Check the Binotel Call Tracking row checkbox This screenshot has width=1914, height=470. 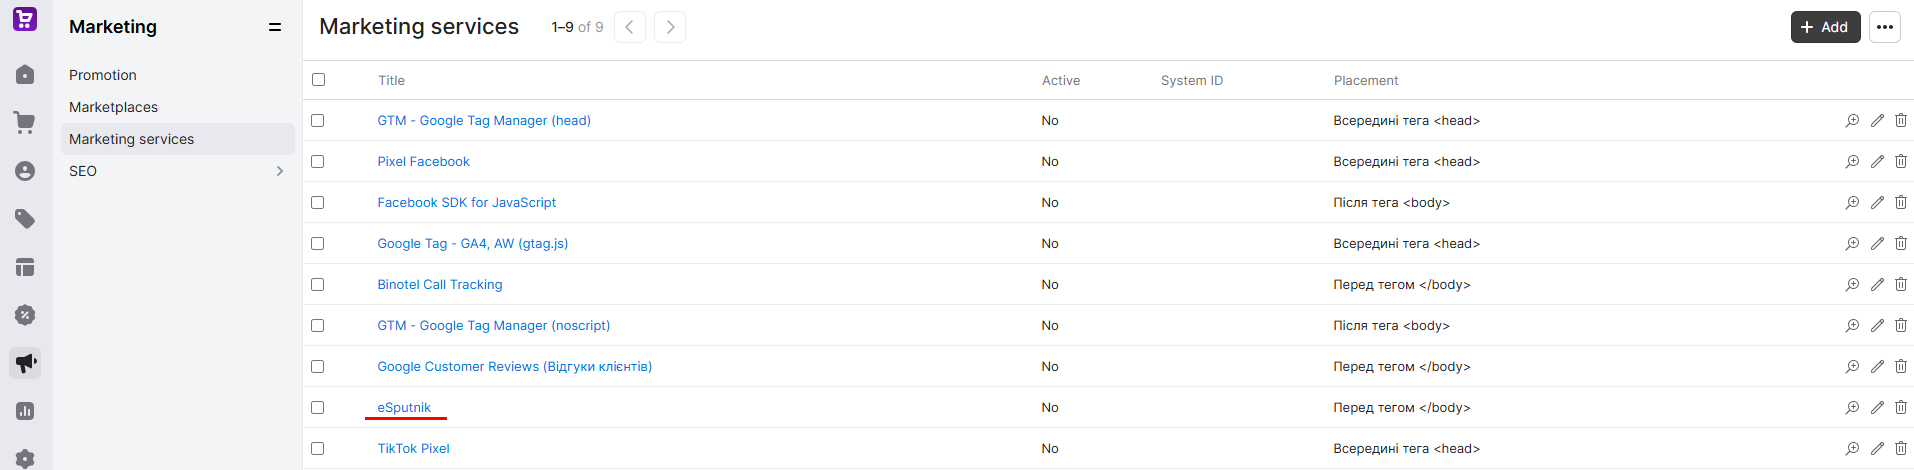(x=318, y=284)
